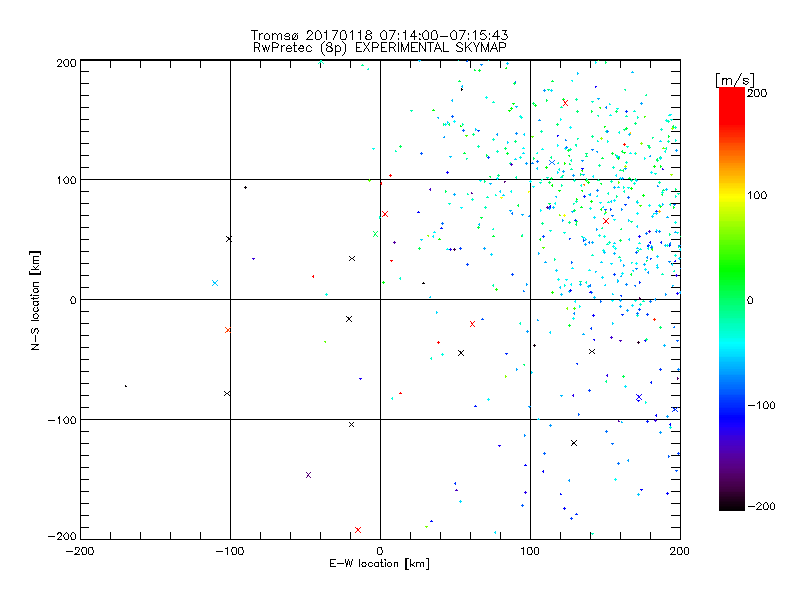Pick the black bottom of the colorbar
800x600 pixels.
point(732,505)
